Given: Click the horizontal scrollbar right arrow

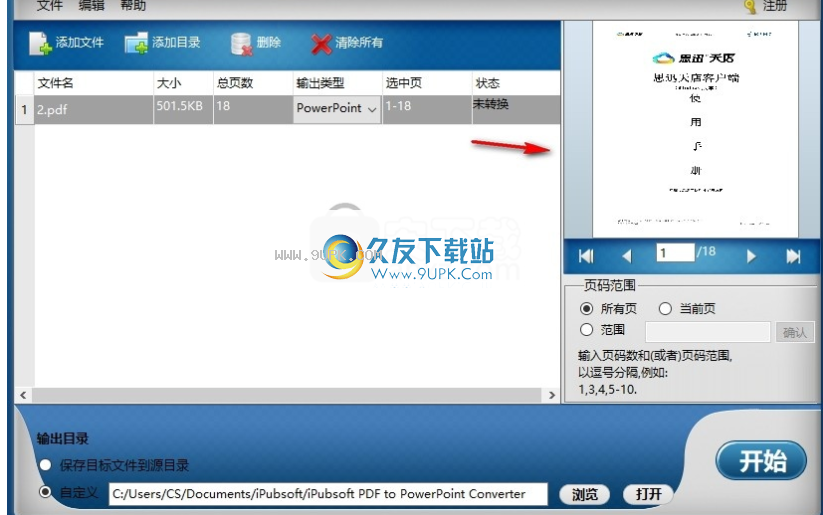Looking at the screenshot, I should tap(551, 395).
